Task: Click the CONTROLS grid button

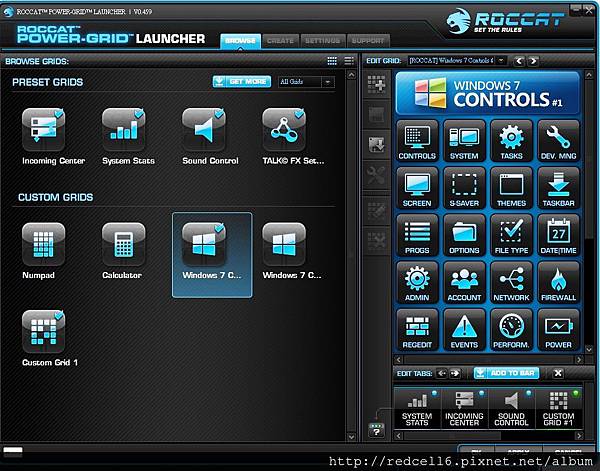Action: click(x=417, y=140)
